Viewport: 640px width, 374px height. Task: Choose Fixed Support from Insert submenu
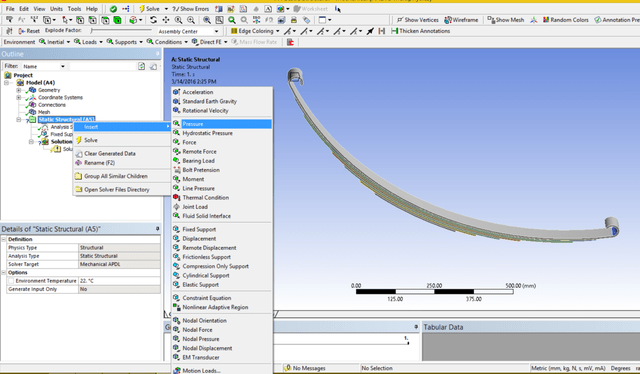click(222, 229)
